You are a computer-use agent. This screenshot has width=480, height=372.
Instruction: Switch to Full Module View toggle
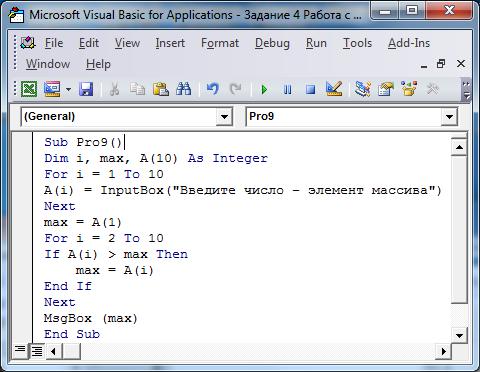(x=37, y=351)
